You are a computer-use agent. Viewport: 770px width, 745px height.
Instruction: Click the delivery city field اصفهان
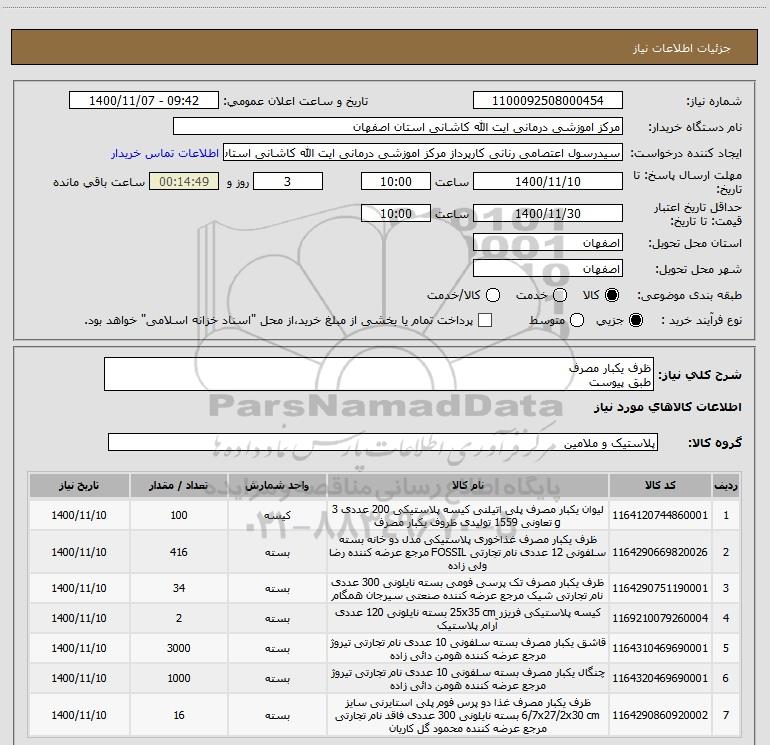tap(548, 269)
